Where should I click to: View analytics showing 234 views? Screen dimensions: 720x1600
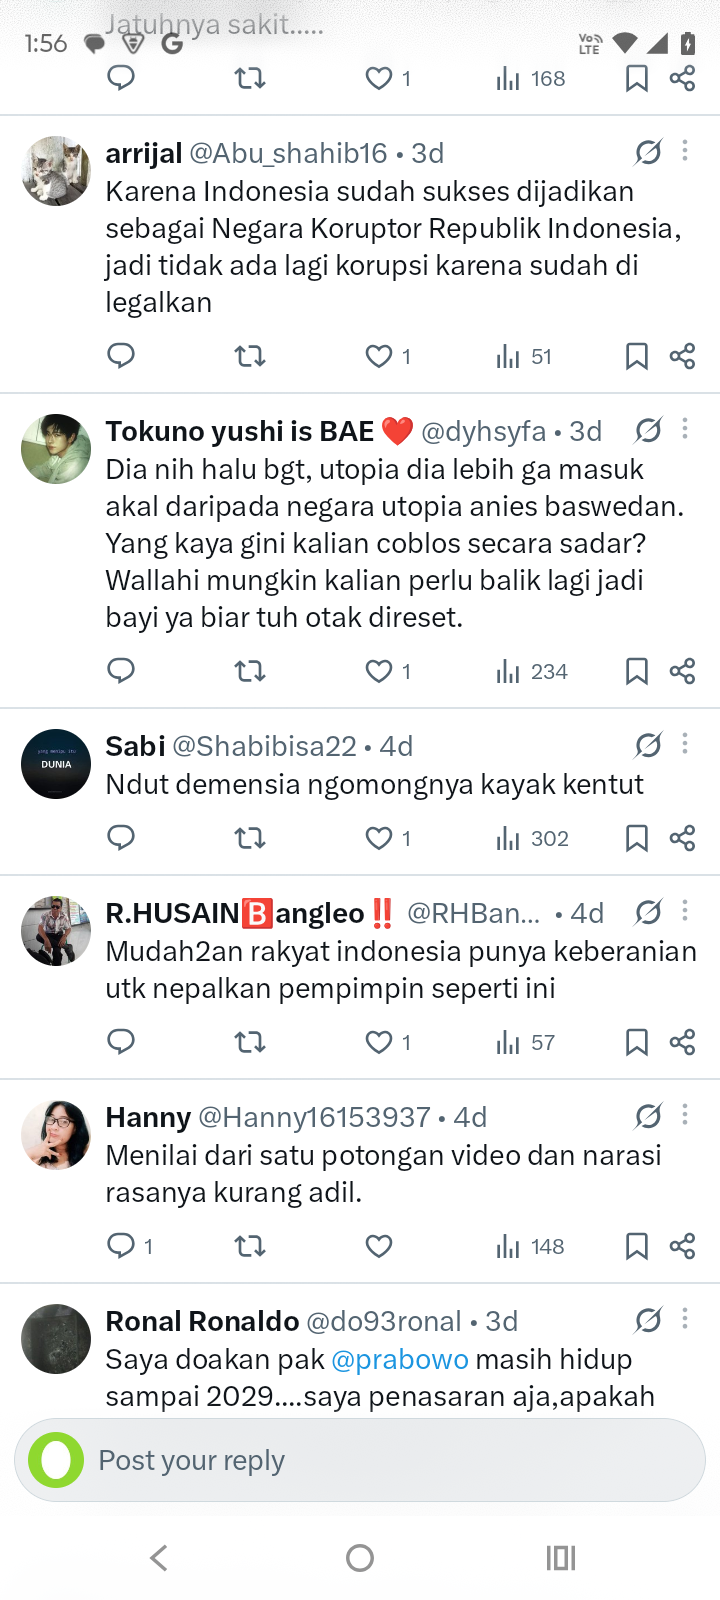click(532, 671)
